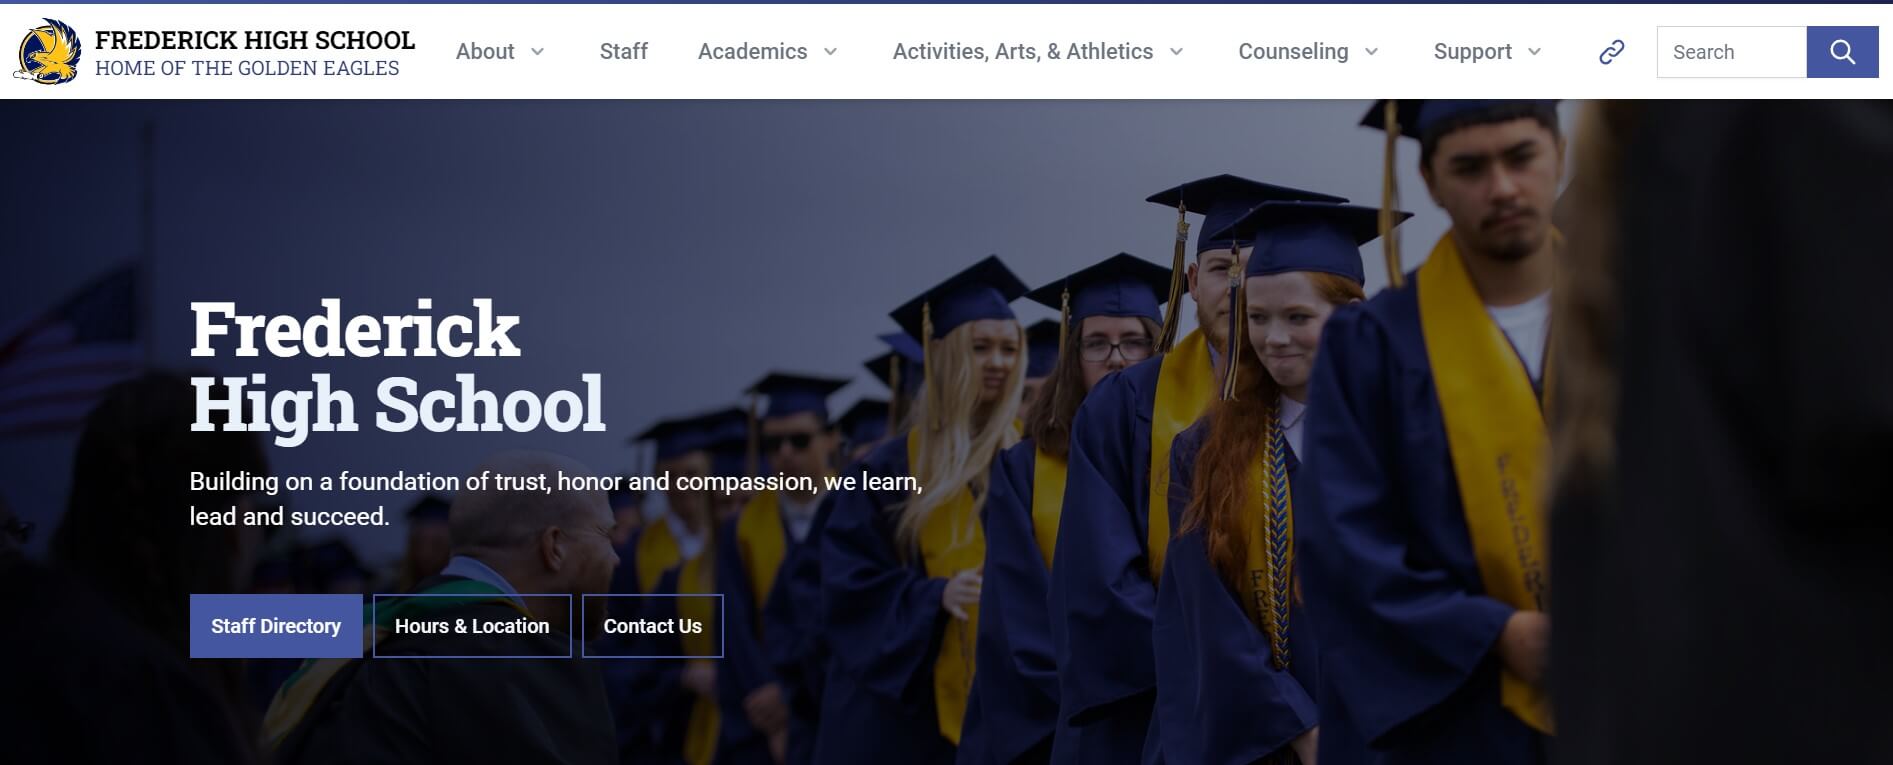The height and width of the screenshot is (765, 1893).
Task: Select Academics in the navigation bar
Action: click(752, 52)
